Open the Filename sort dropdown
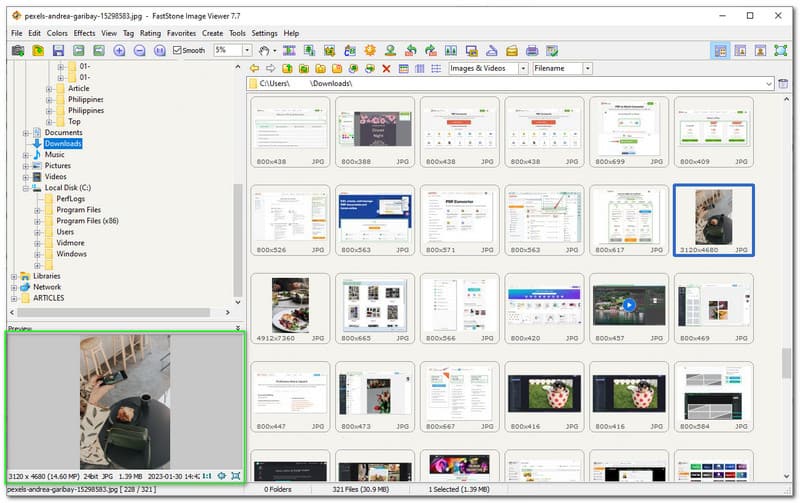The width and height of the screenshot is (800, 503). (587, 68)
